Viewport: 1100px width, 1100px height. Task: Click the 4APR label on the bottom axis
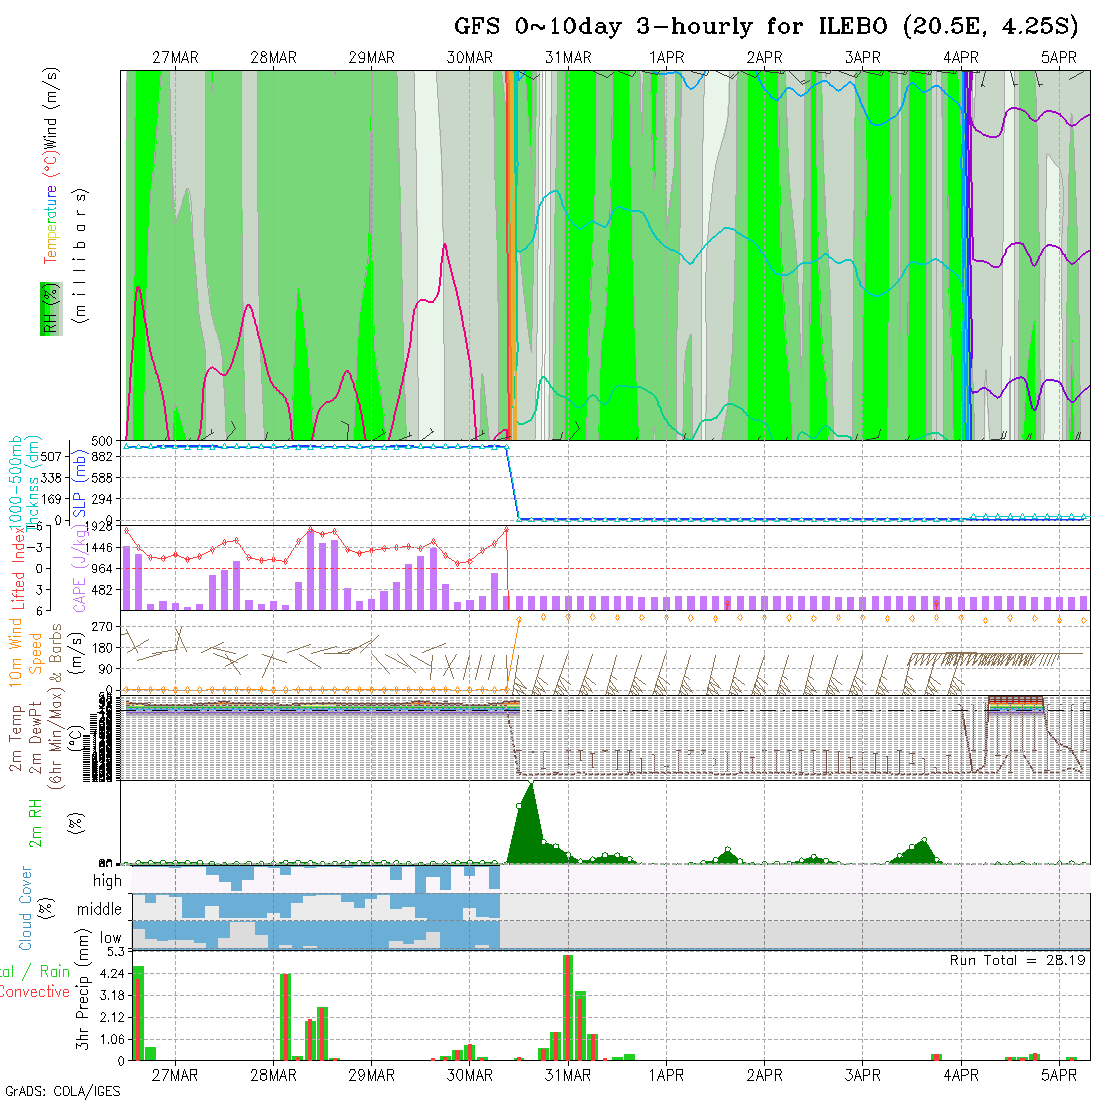[x=961, y=1075]
